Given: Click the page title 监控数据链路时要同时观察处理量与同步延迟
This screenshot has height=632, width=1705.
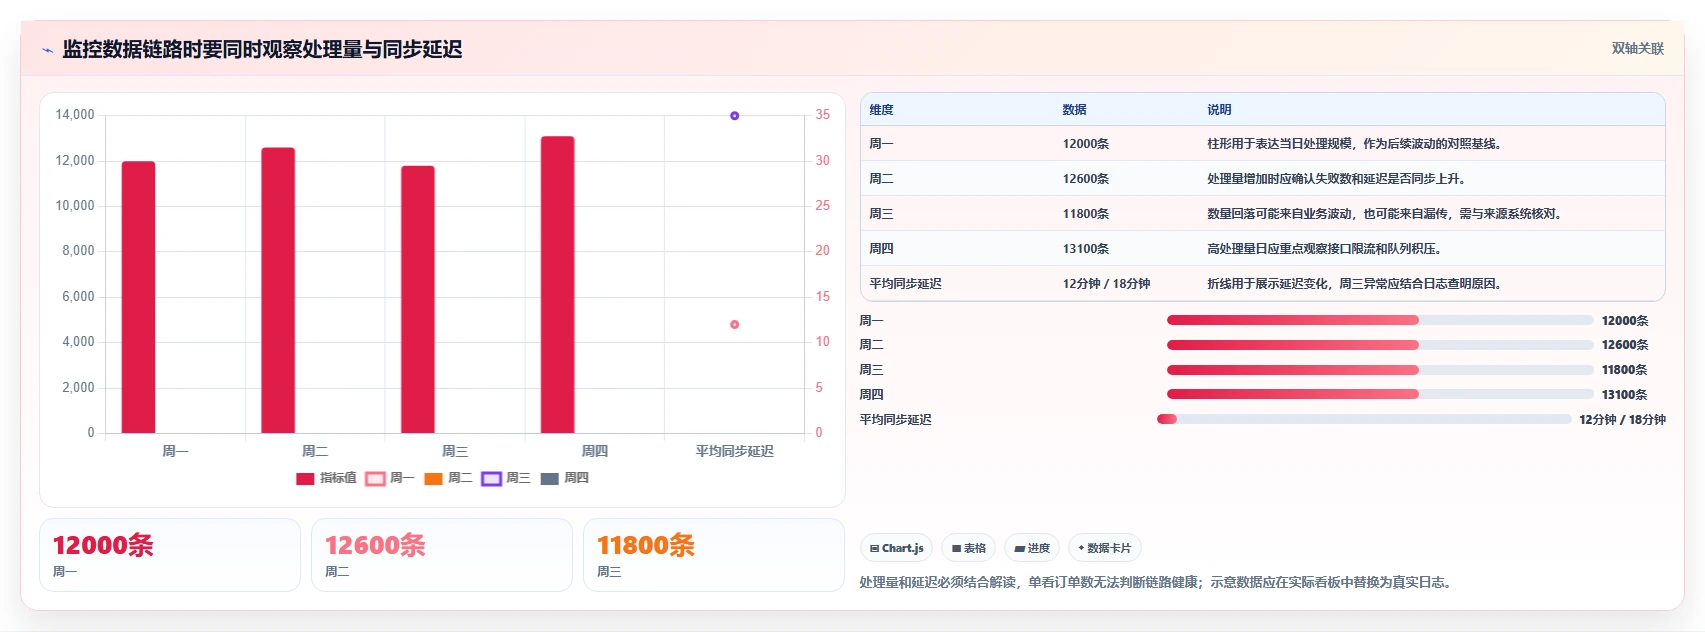Looking at the screenshot, I should click(x=262, y=49).
